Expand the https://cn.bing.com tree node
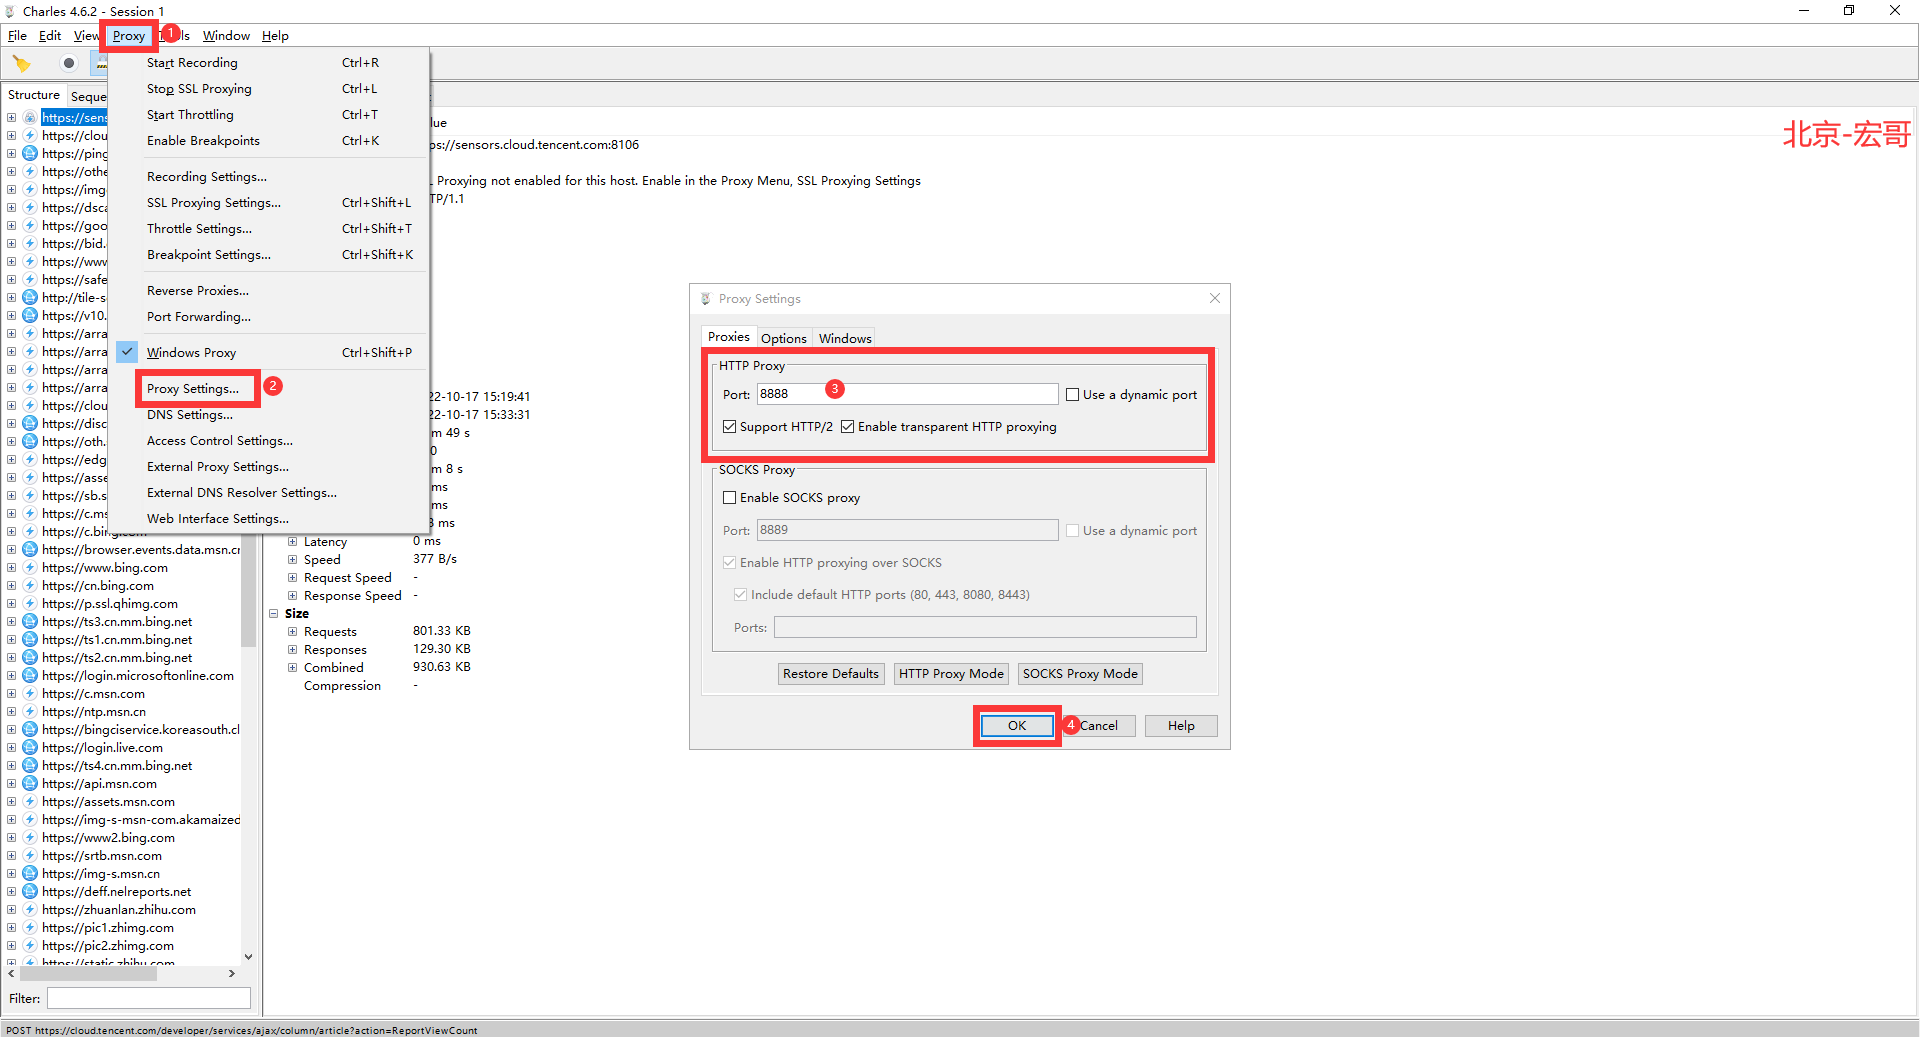Screen dimensions: 1920x1037 pos(11,586)
